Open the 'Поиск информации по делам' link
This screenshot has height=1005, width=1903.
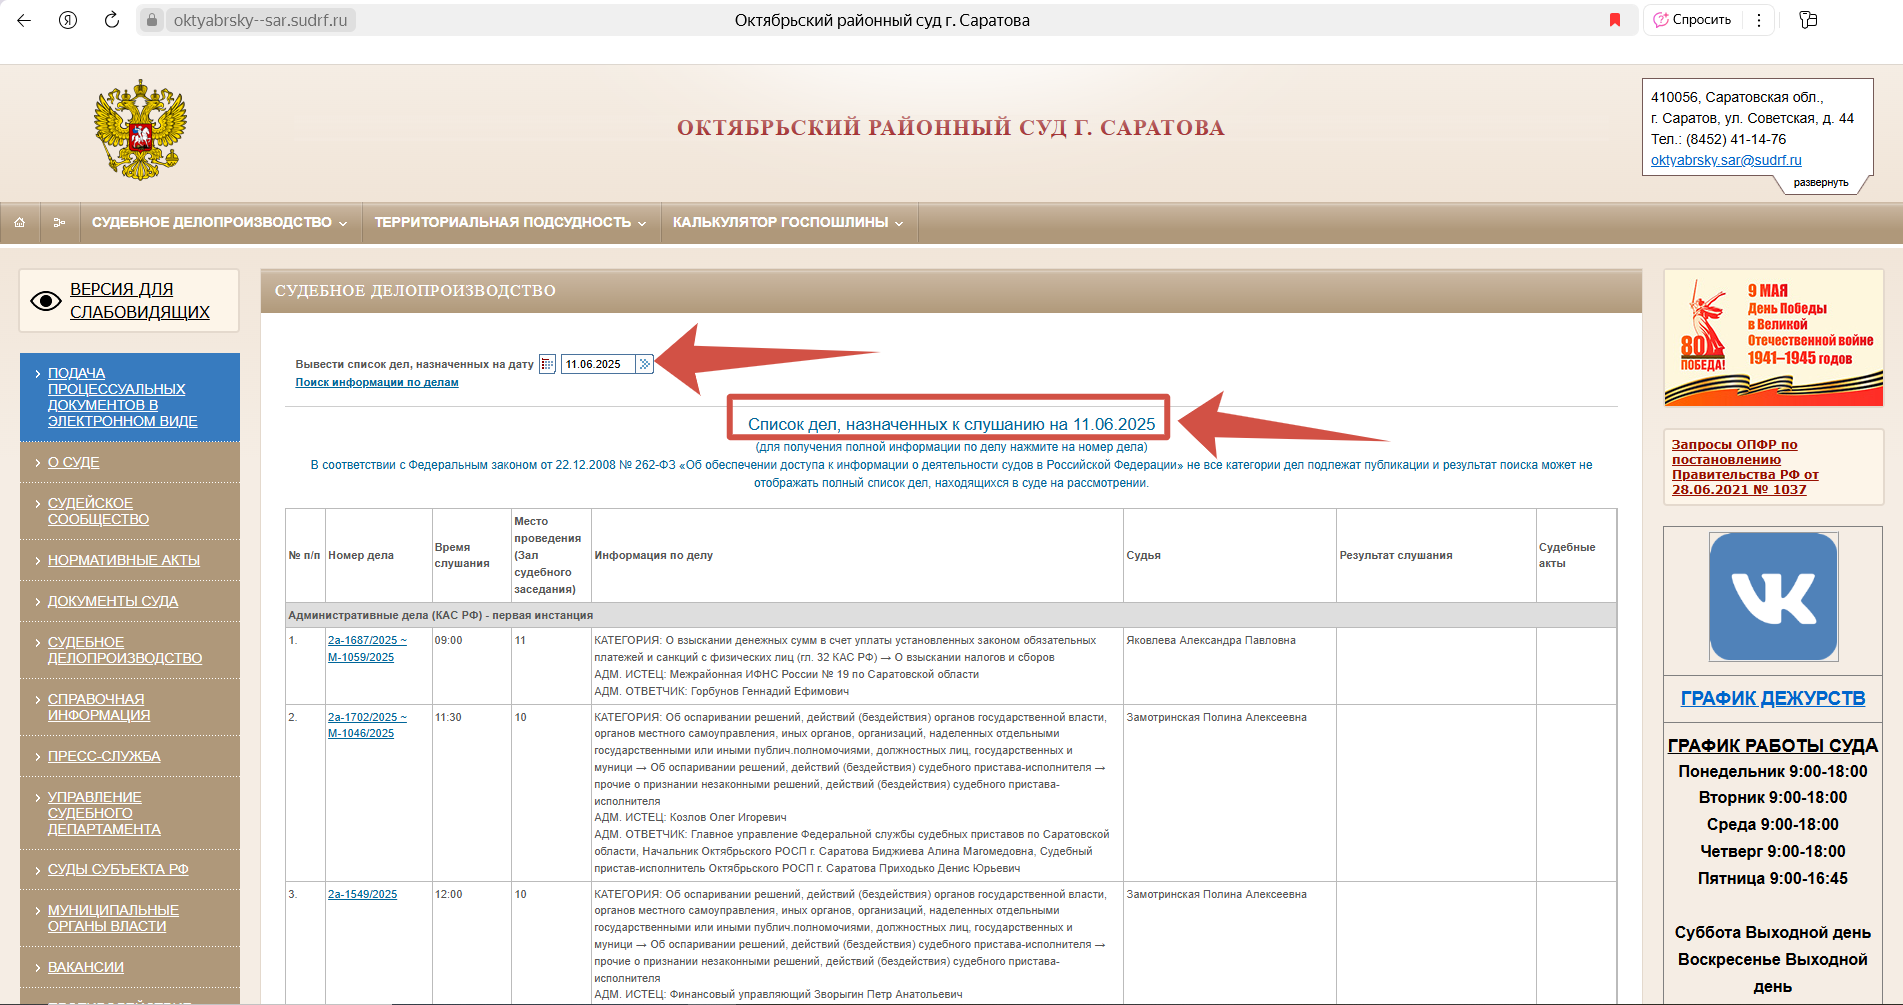pyautogui.click(x=377, y=382)
